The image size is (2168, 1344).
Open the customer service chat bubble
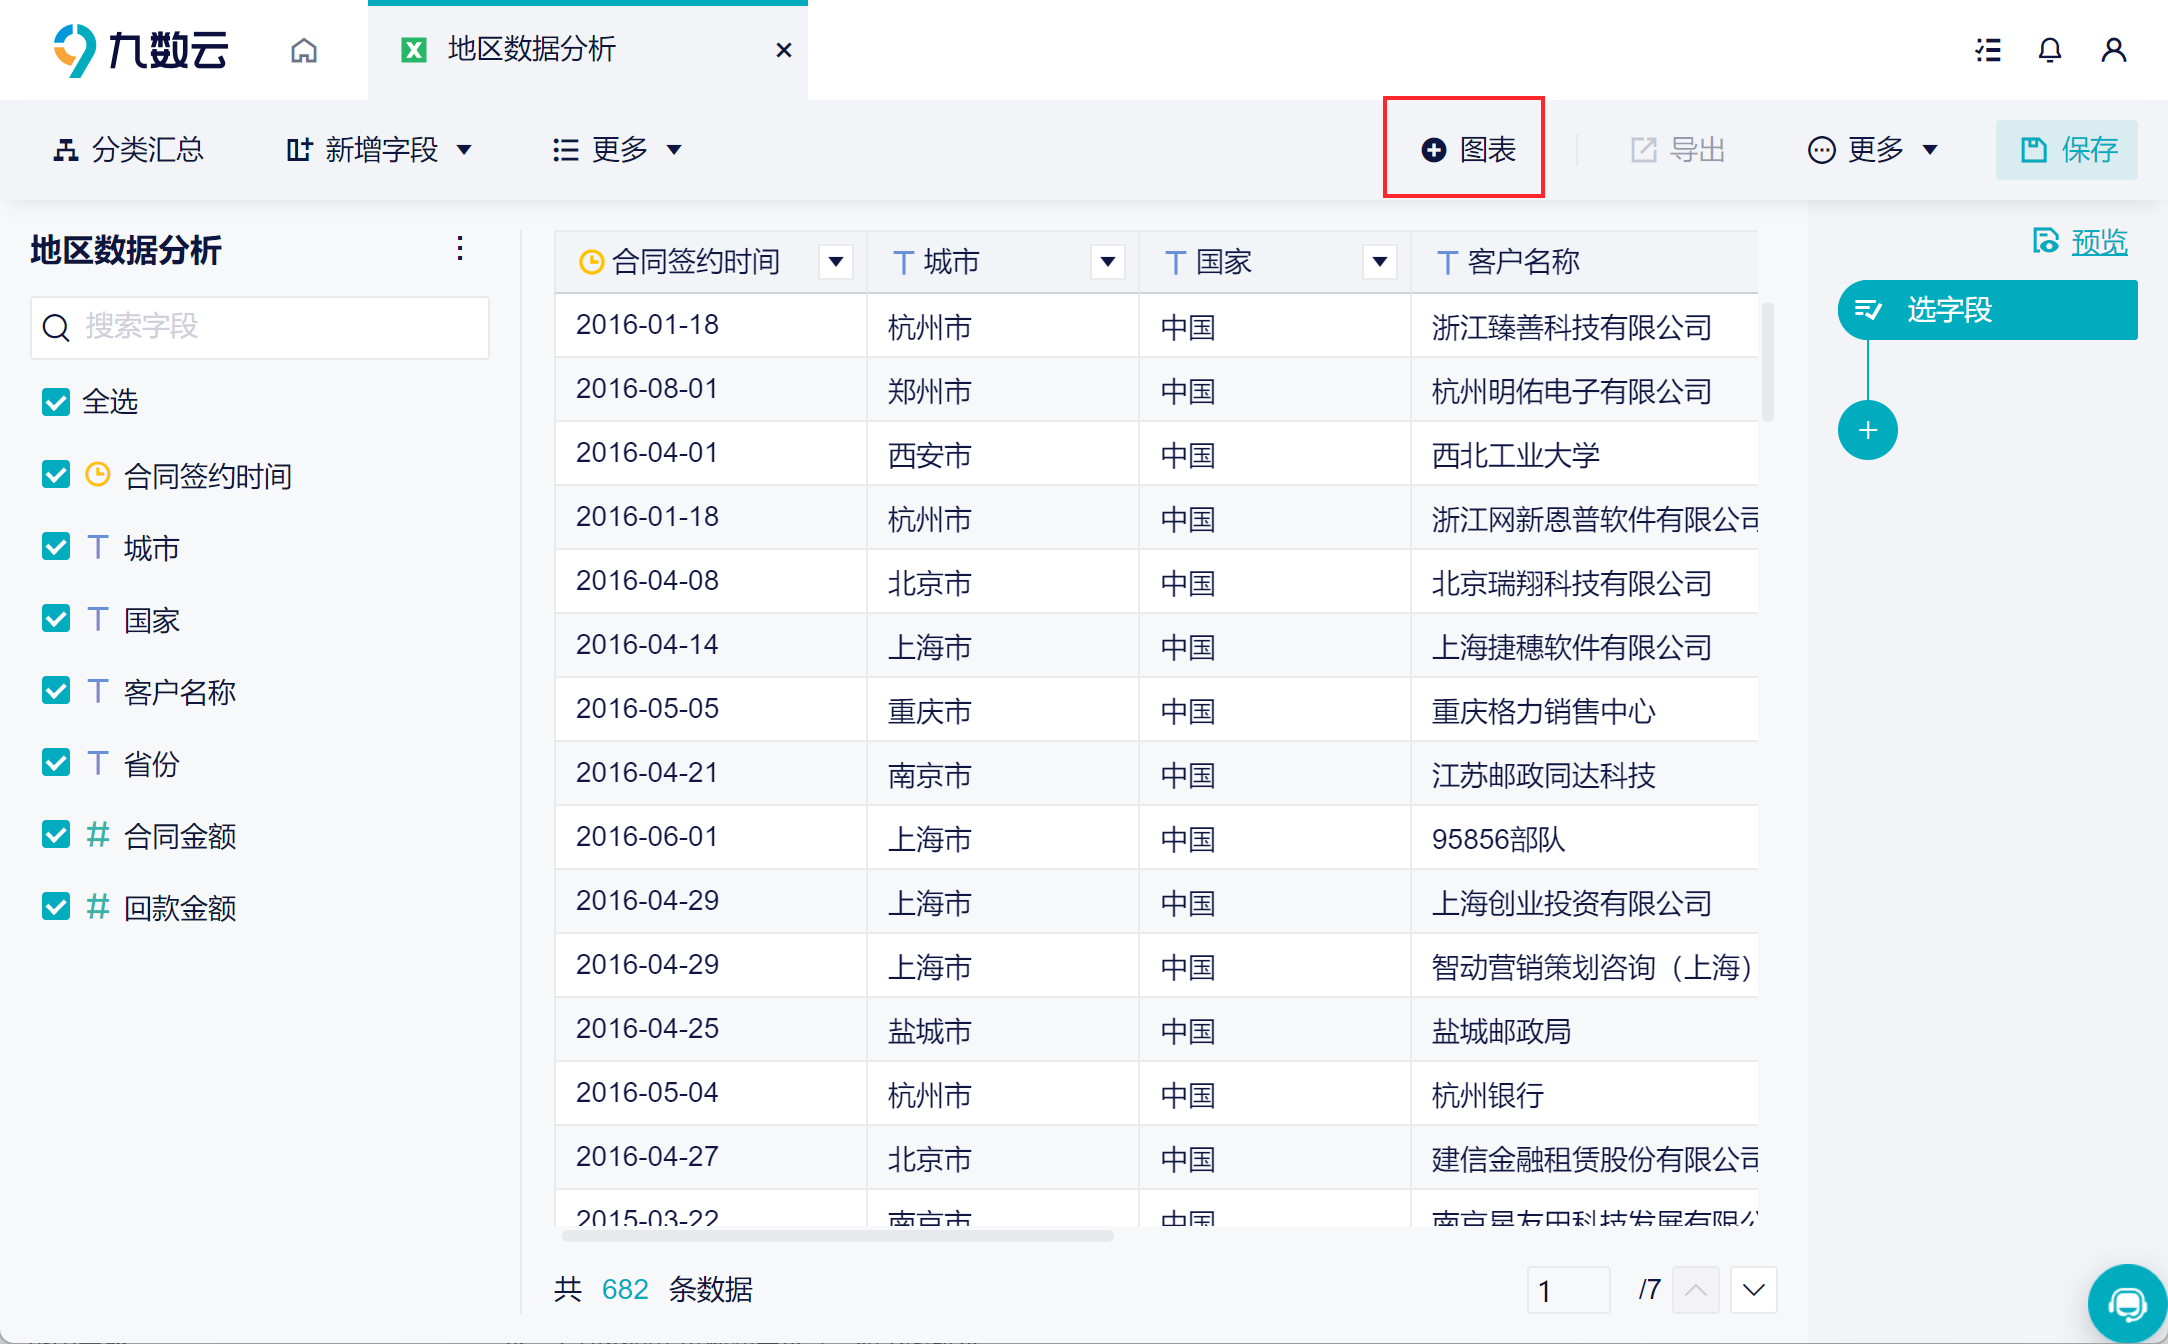[2126, 1303]
